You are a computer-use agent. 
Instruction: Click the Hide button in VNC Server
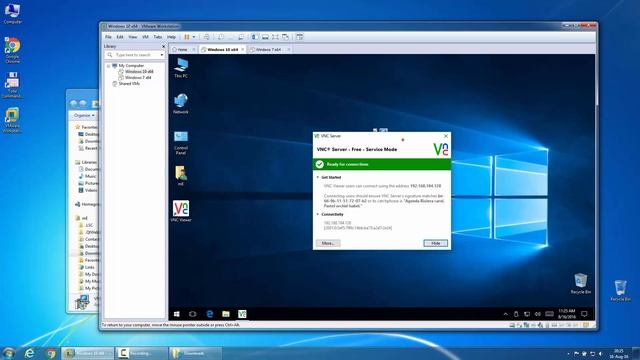(436, 243)
